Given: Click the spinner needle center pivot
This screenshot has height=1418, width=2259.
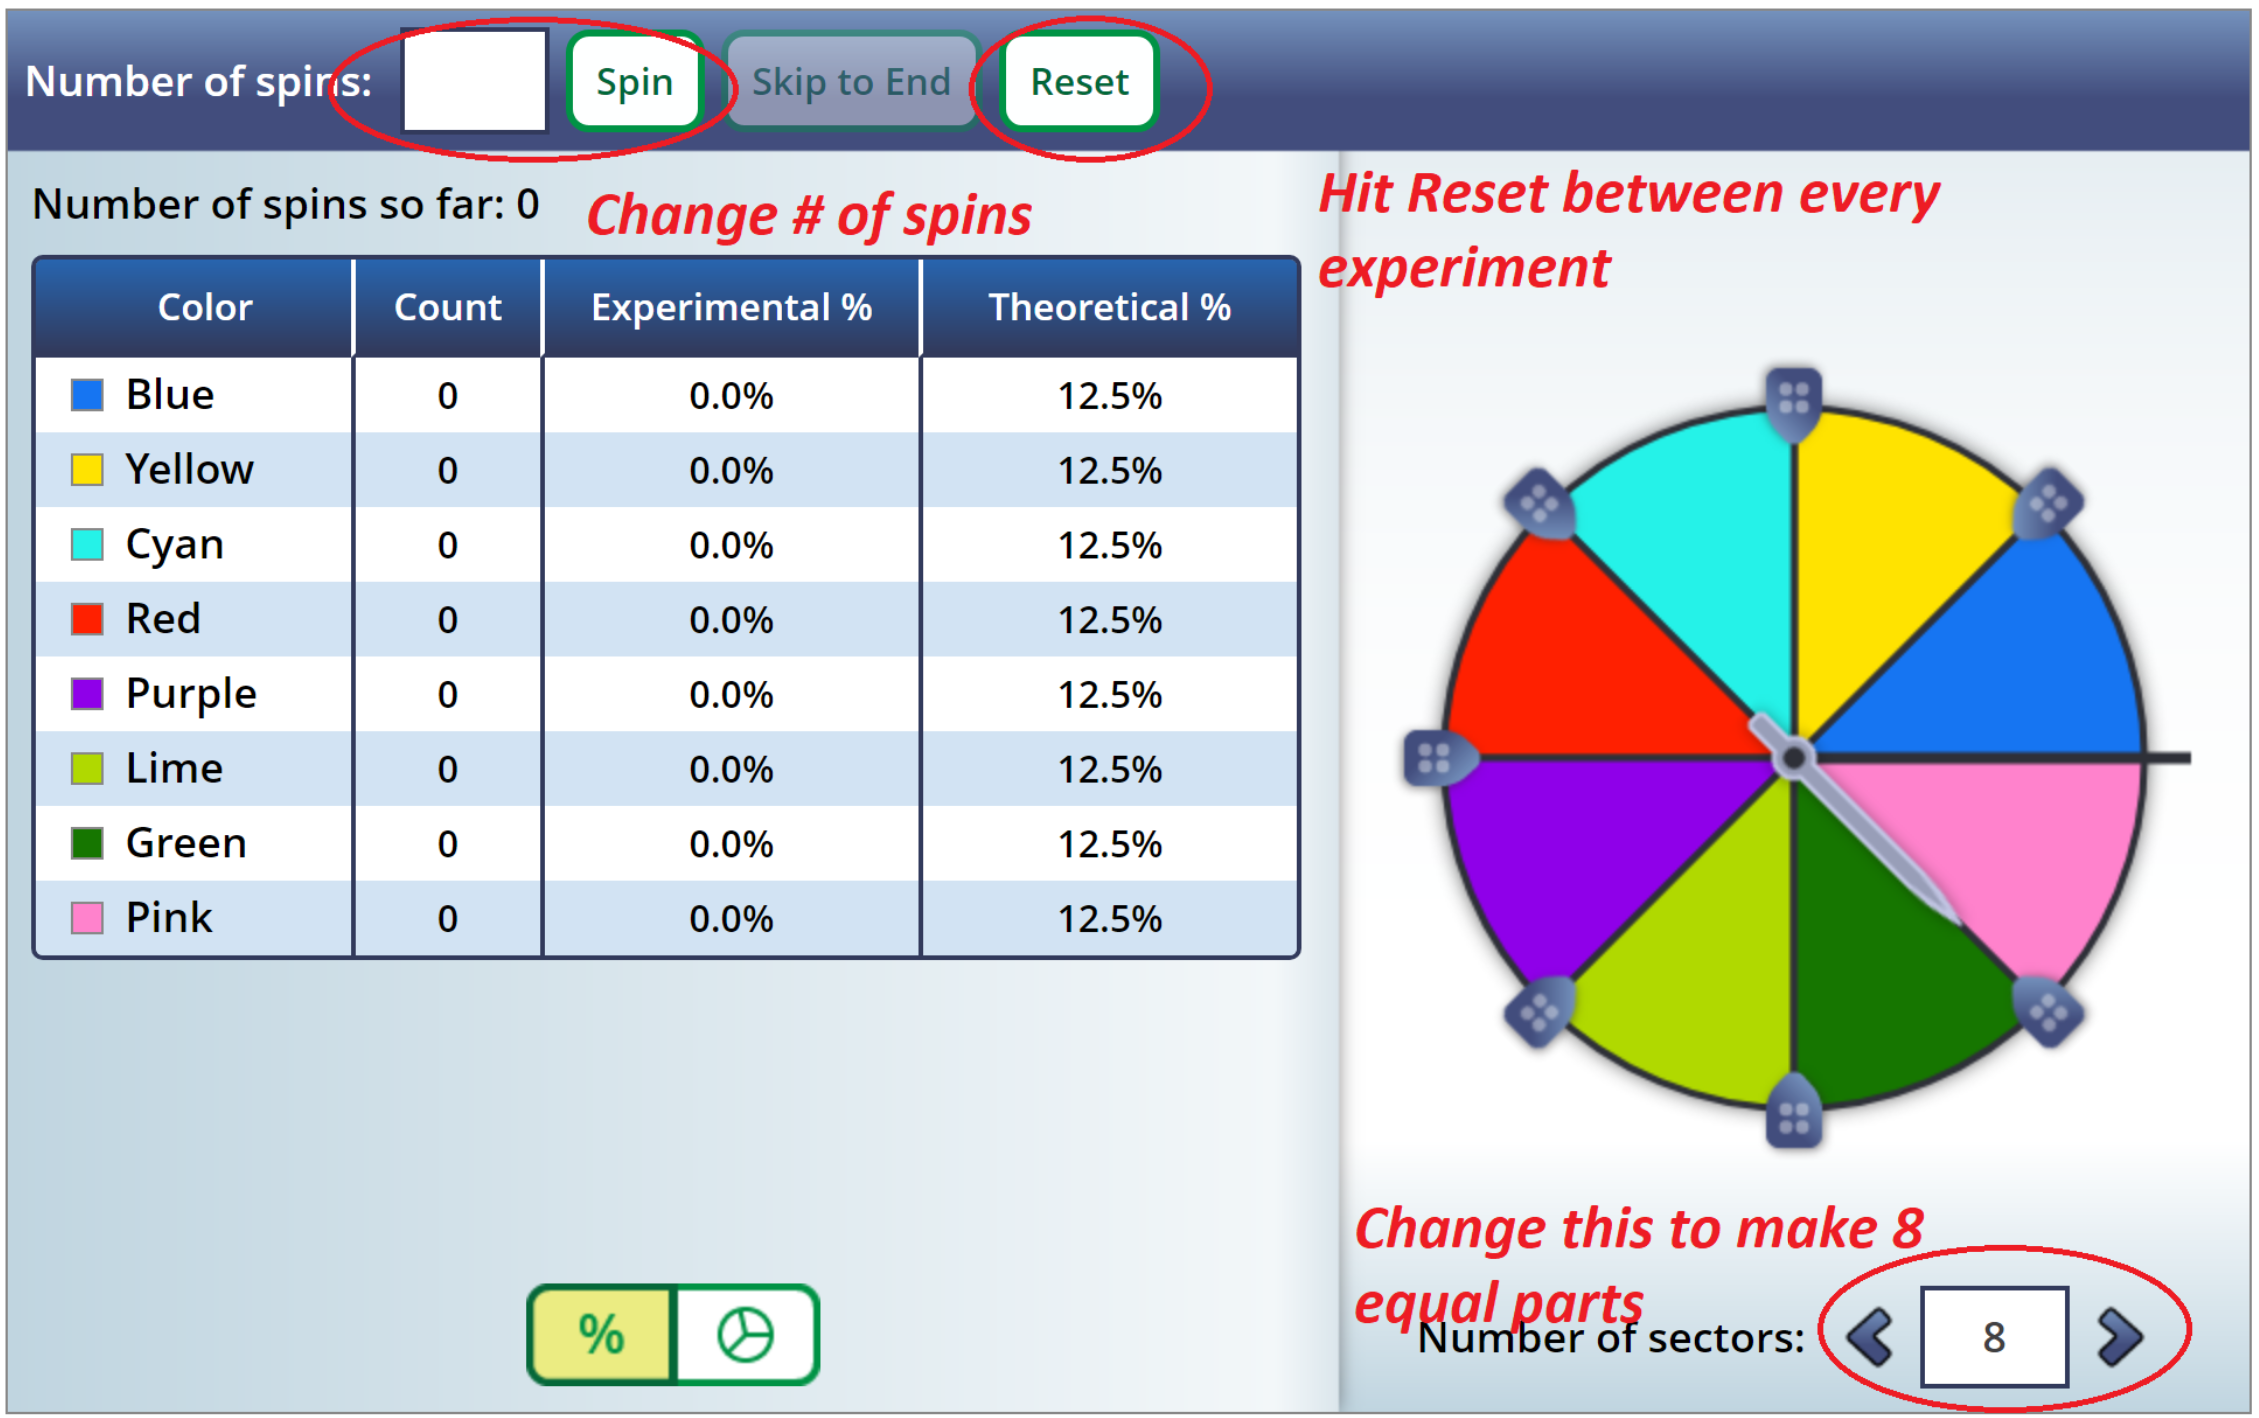Looking at the screenshot, I should click(1794, 758).
